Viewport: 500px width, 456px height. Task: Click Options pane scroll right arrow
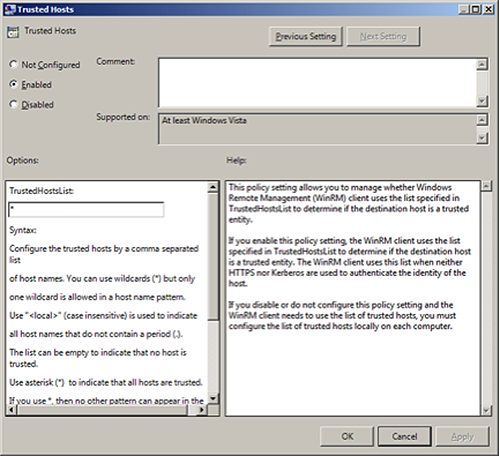[x=201, y=410]
